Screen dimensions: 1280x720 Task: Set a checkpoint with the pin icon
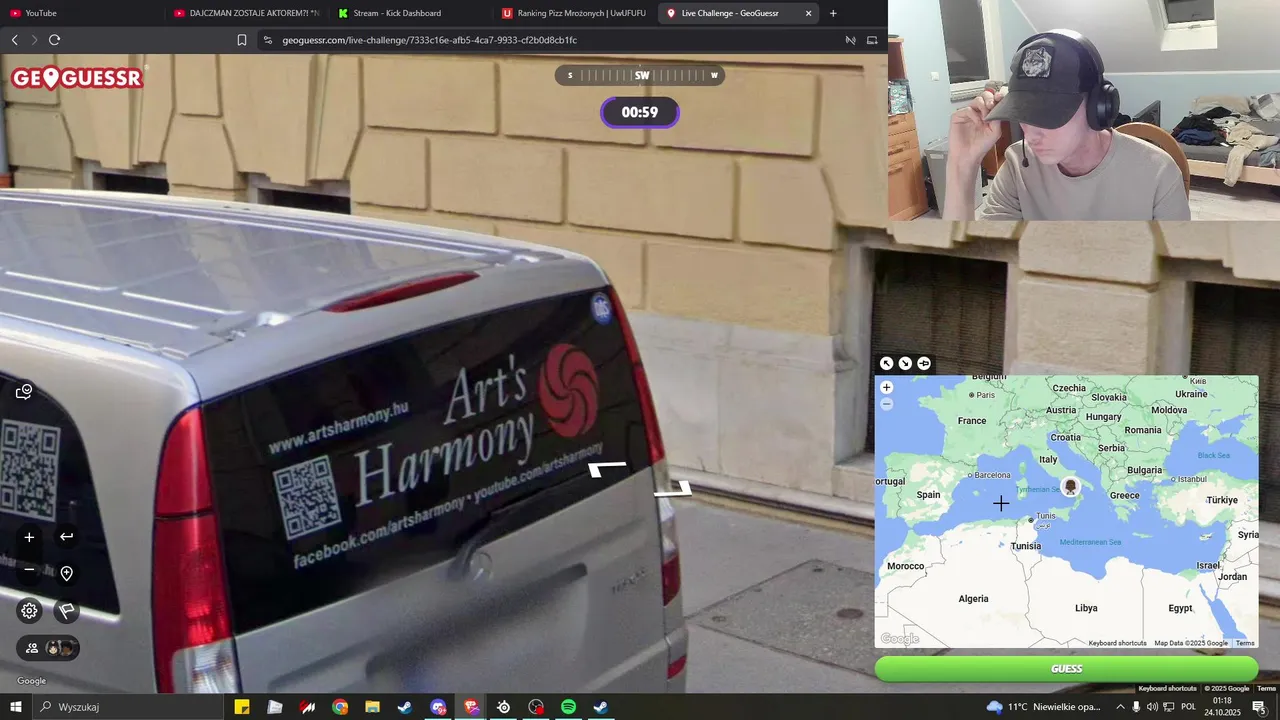click(66, 573)
